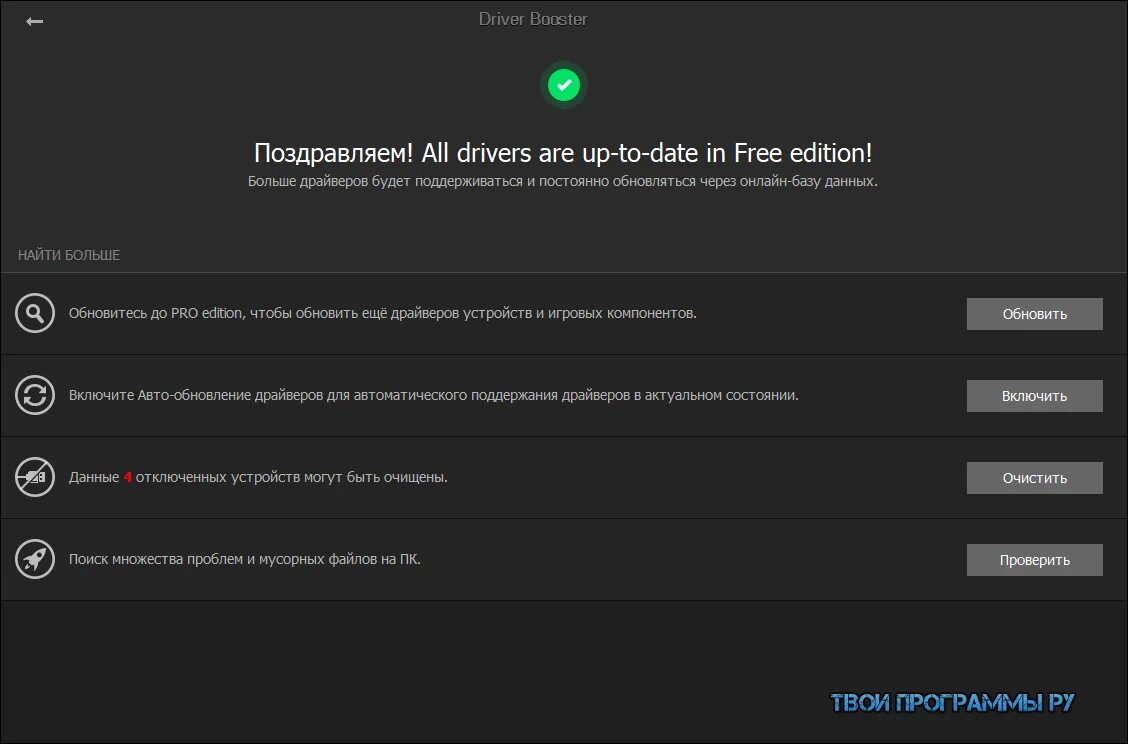Click the magnifier icon for PRO edition upgrade
The width and height of the screenshot is (1128, 744).
[x=35, y=313]
